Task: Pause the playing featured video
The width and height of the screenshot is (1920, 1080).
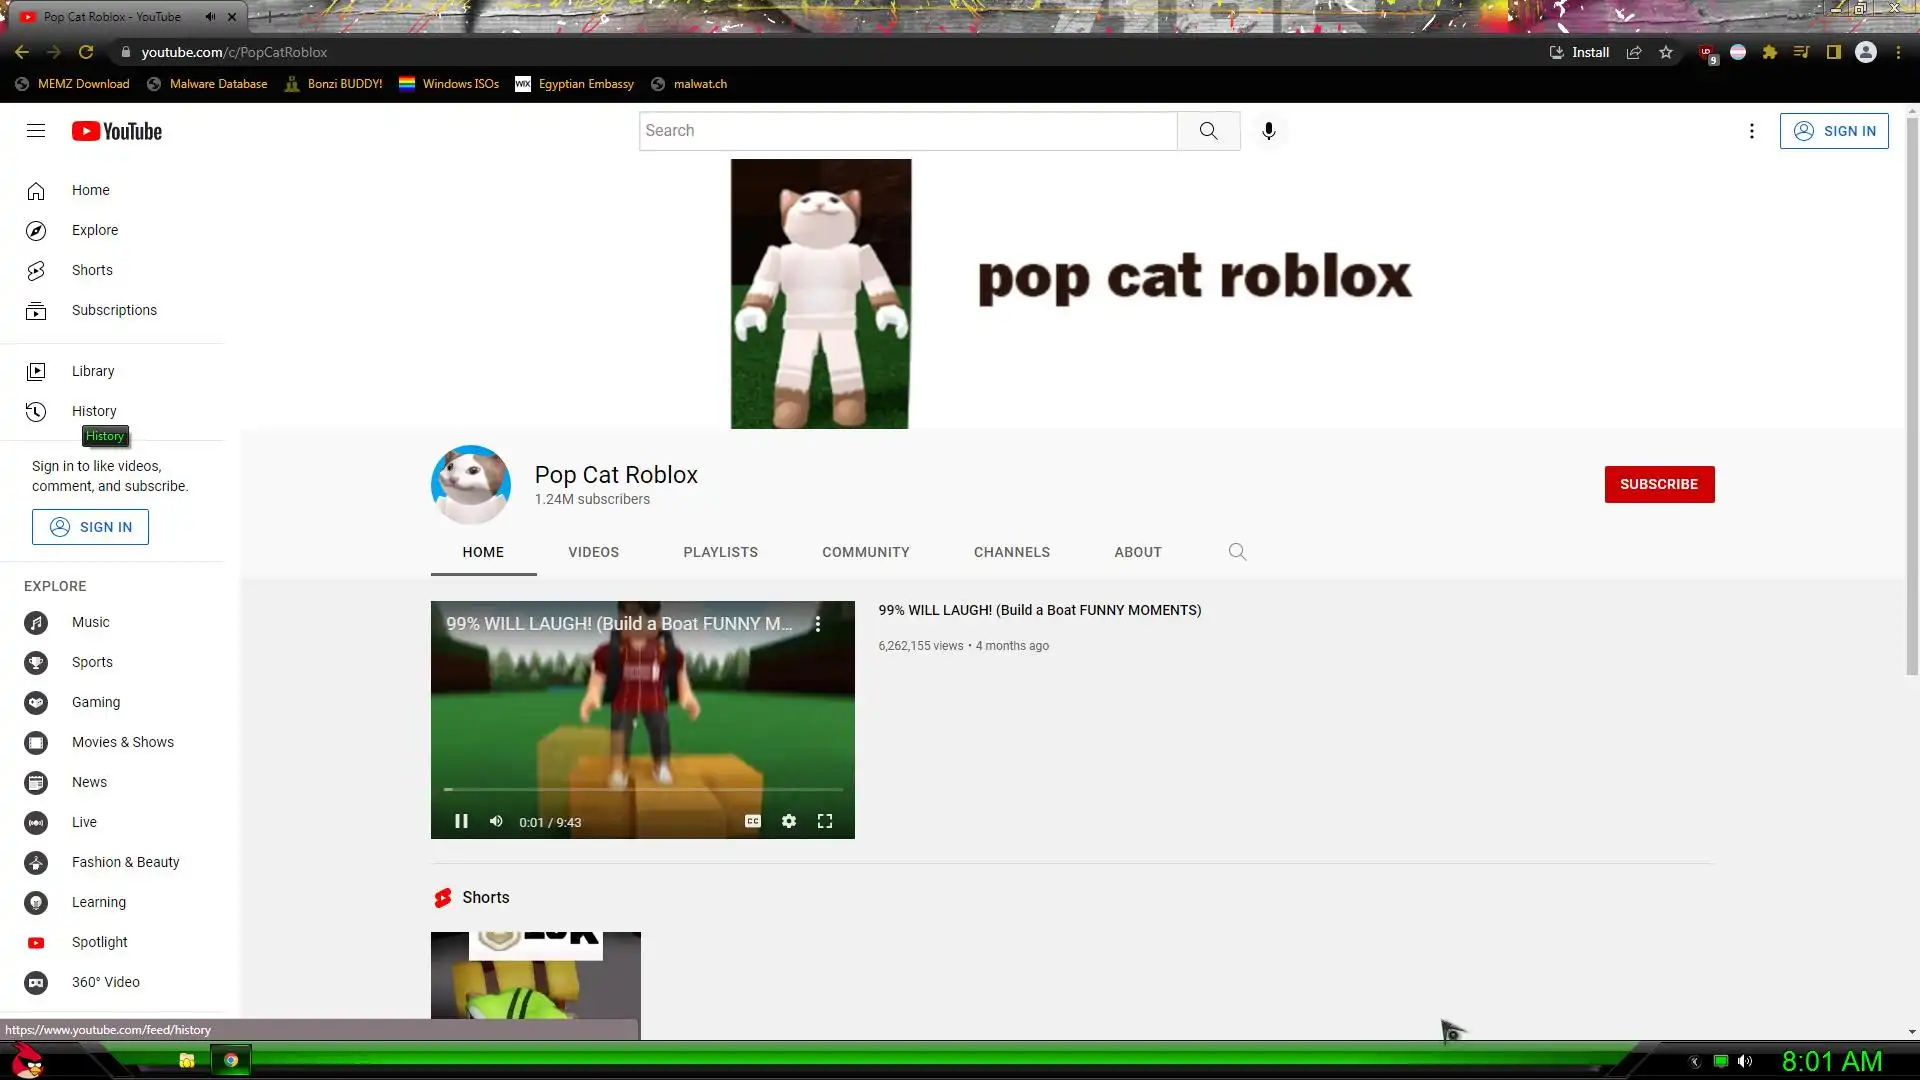Action: (461, 821)
